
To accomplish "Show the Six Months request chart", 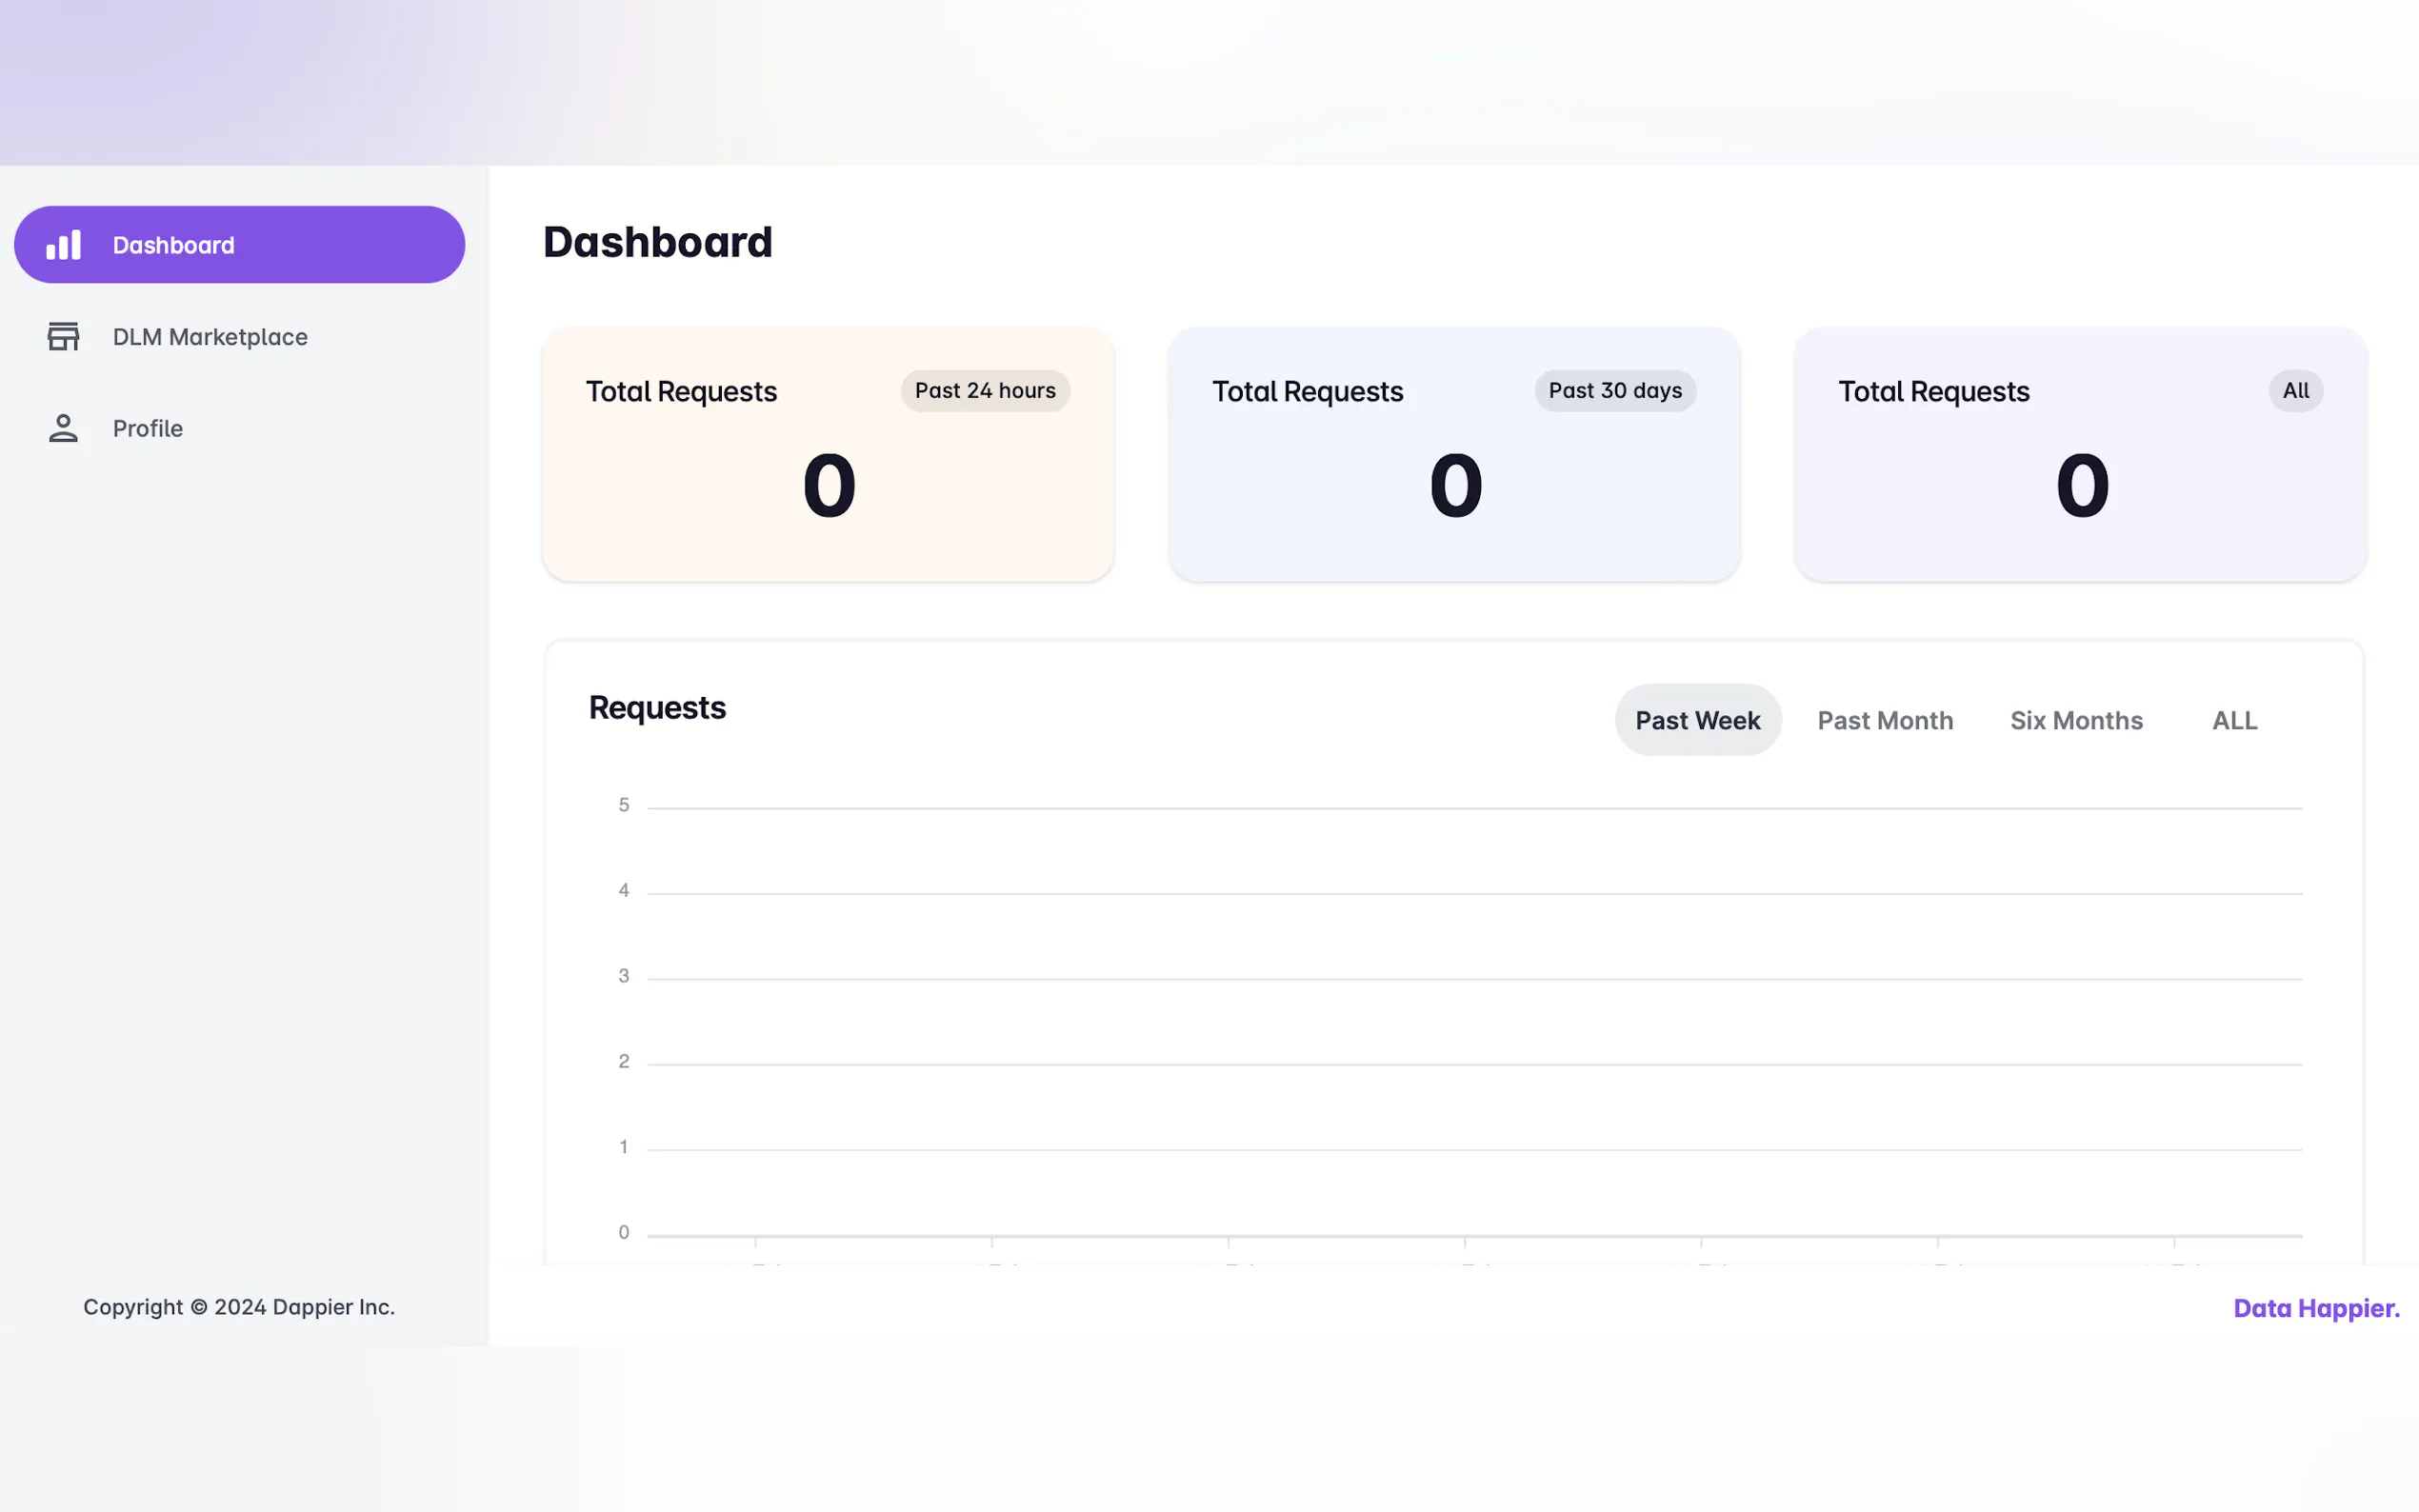I will [x=2075, y=720].
